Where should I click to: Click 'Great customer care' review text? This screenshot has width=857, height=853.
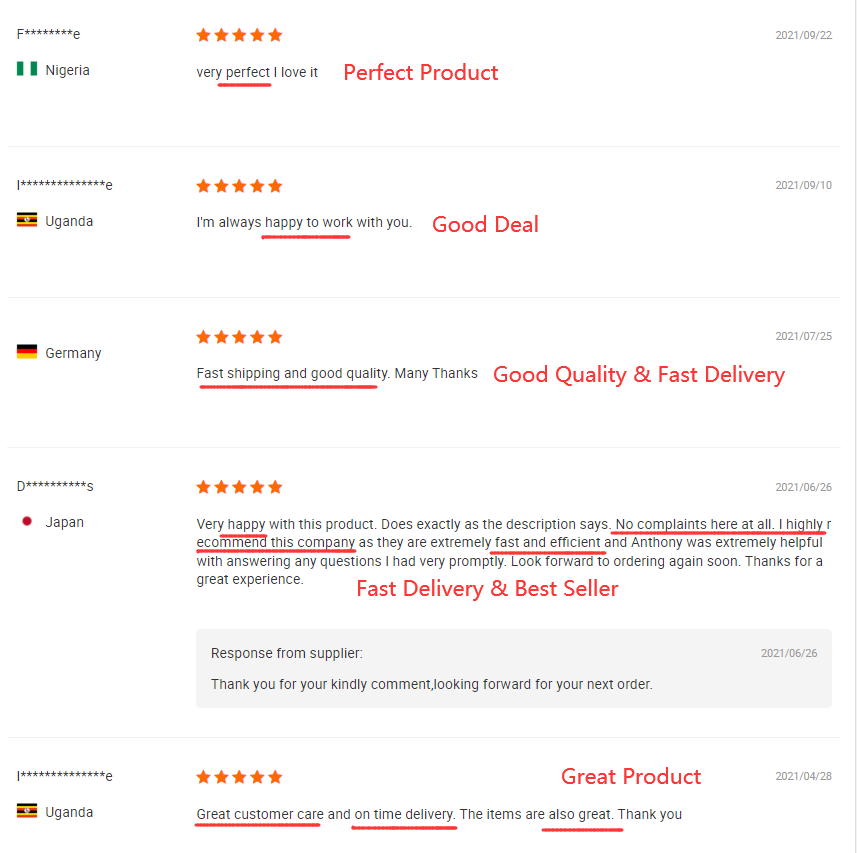click(260, 814)
